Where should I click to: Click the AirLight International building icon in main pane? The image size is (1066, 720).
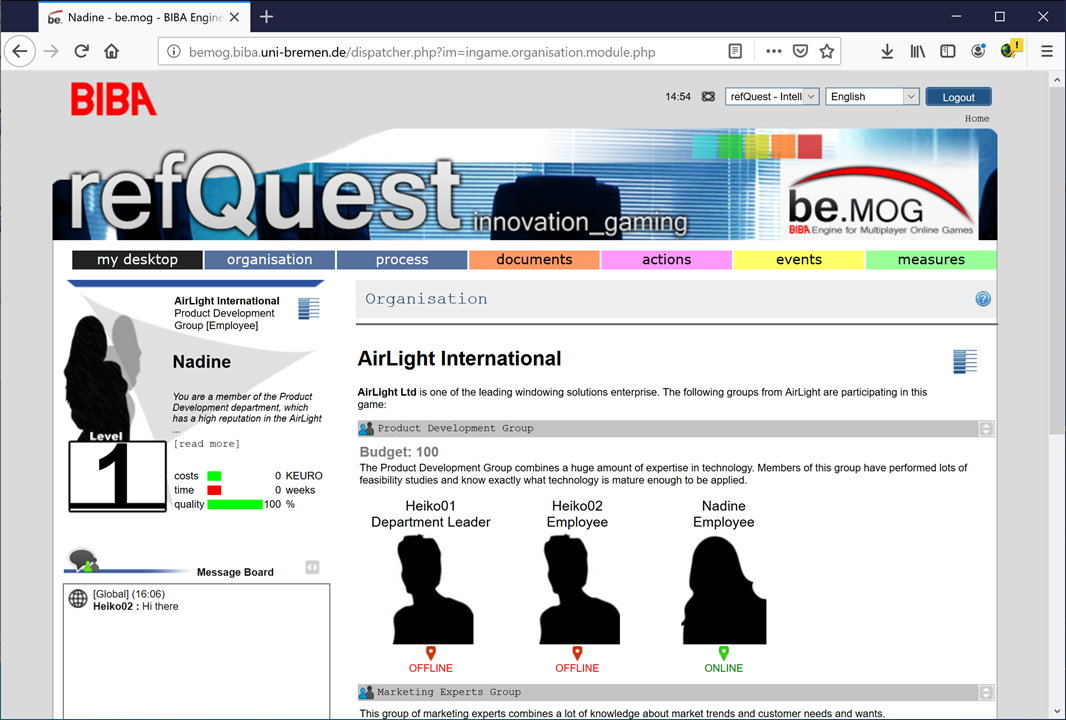(x=965, y=361)
